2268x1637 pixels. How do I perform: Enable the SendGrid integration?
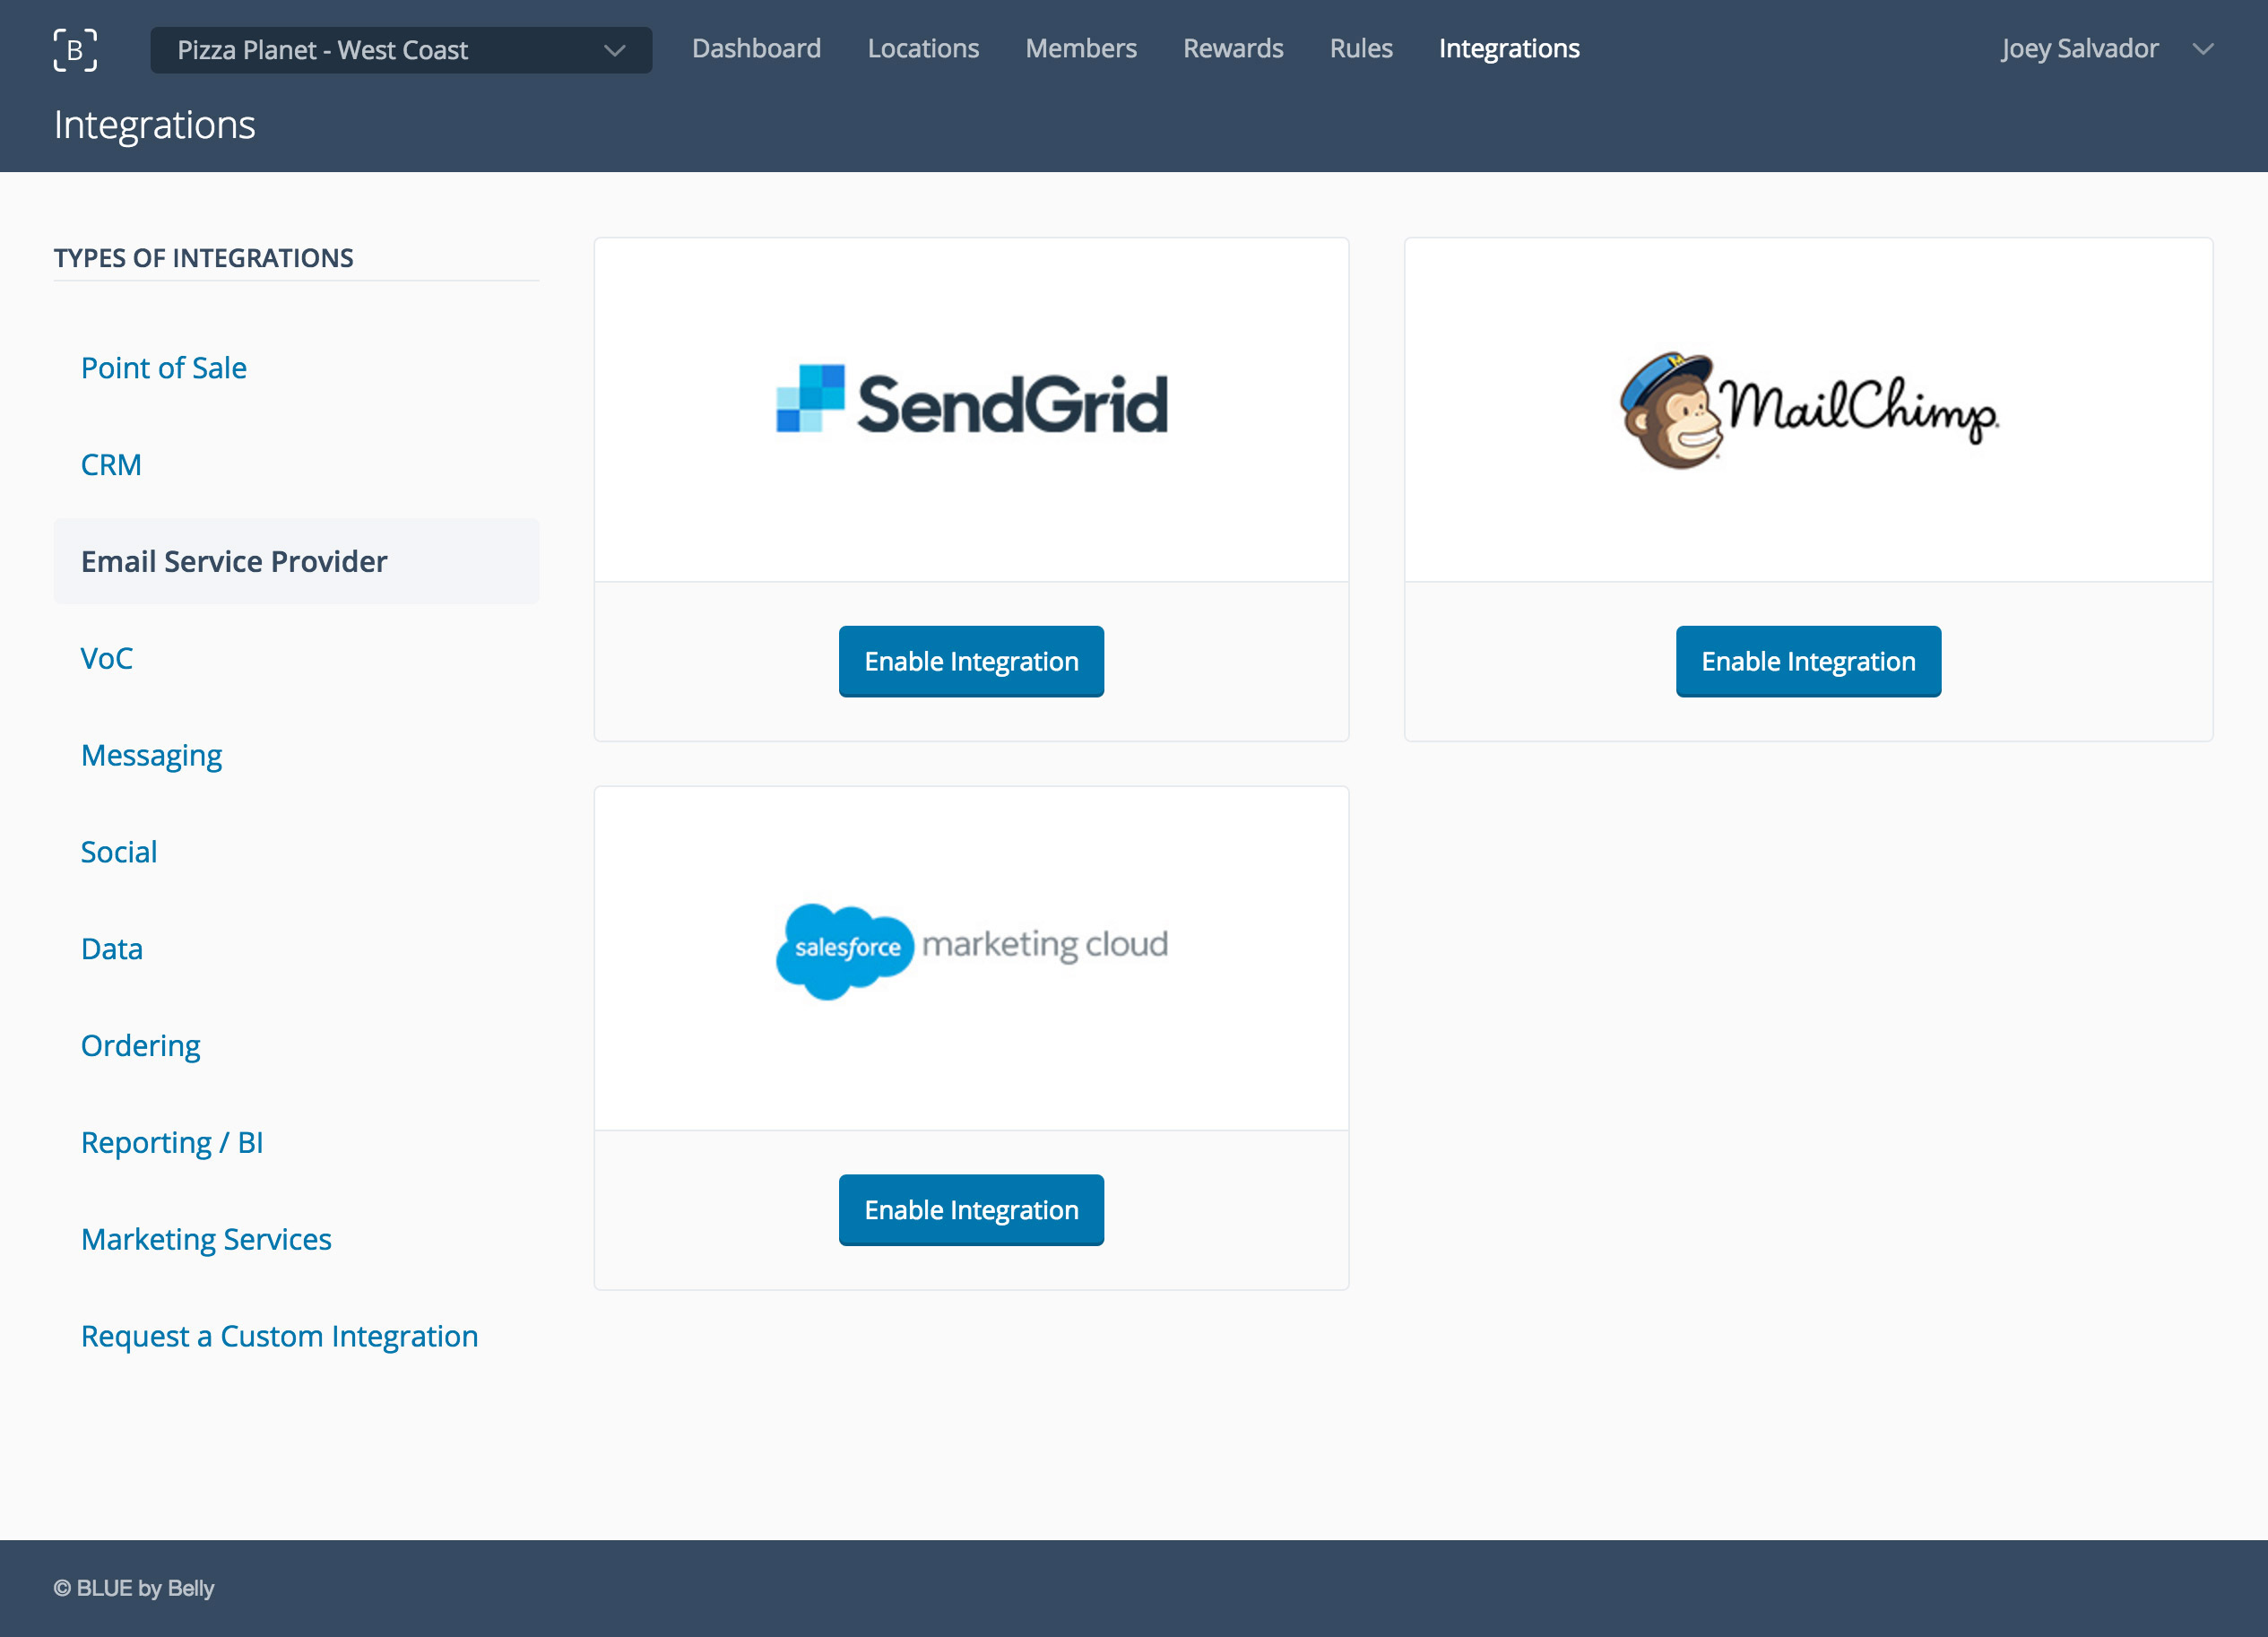tap(971, 661)
